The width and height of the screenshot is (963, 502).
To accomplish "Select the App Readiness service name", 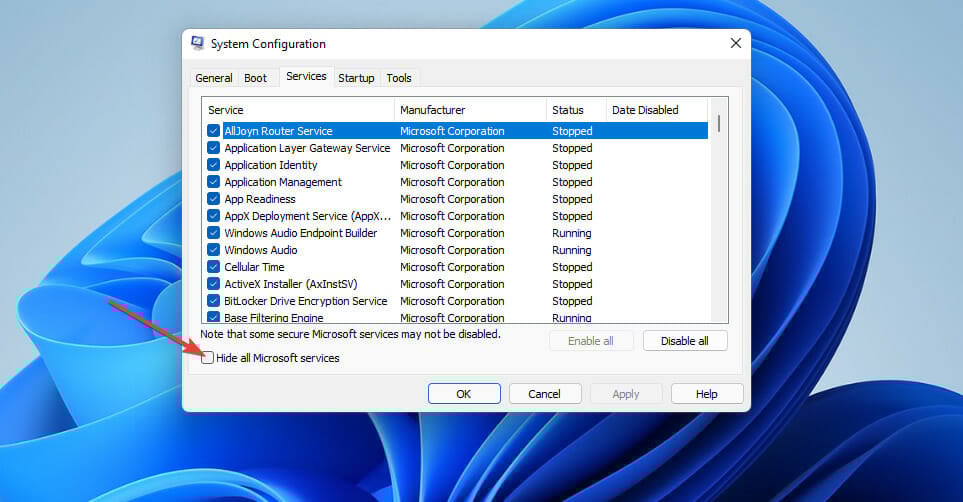I will pyautogui.click(x=260, y=199).
